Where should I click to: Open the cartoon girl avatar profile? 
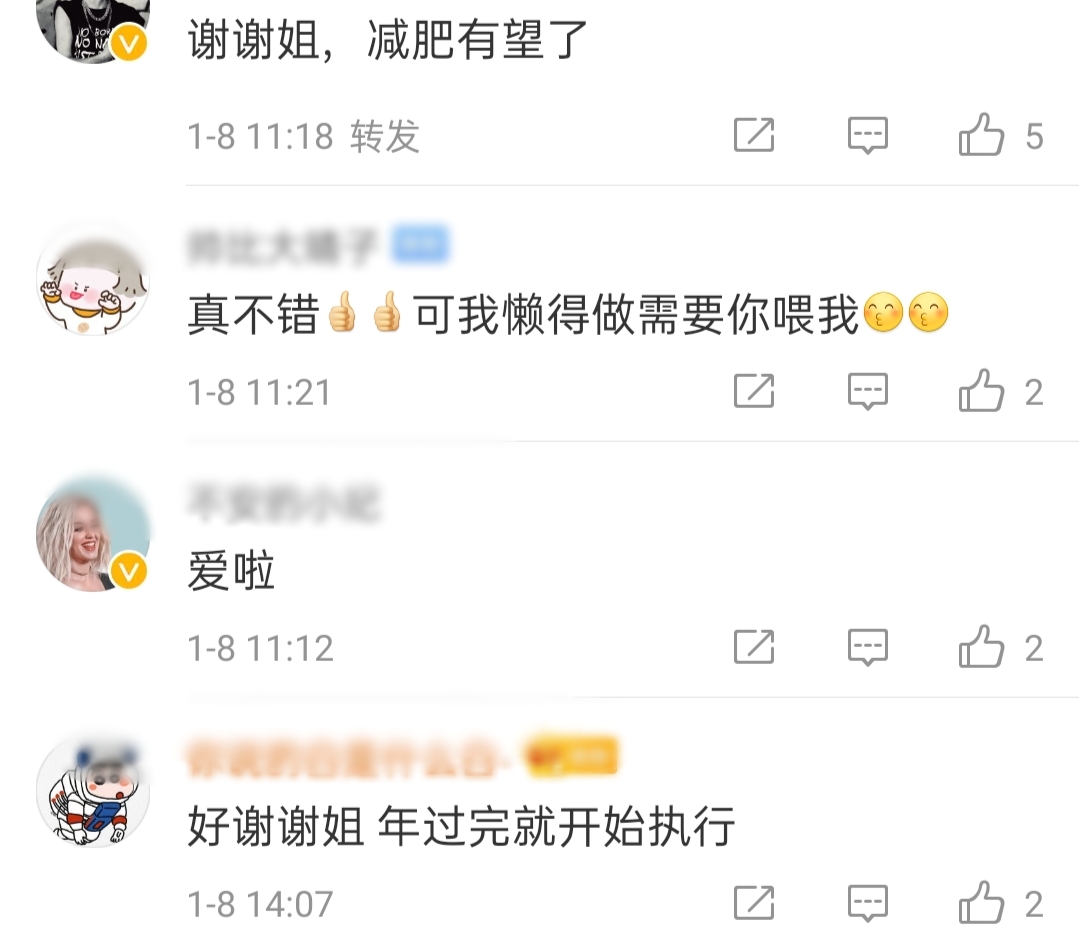(93, 279)
